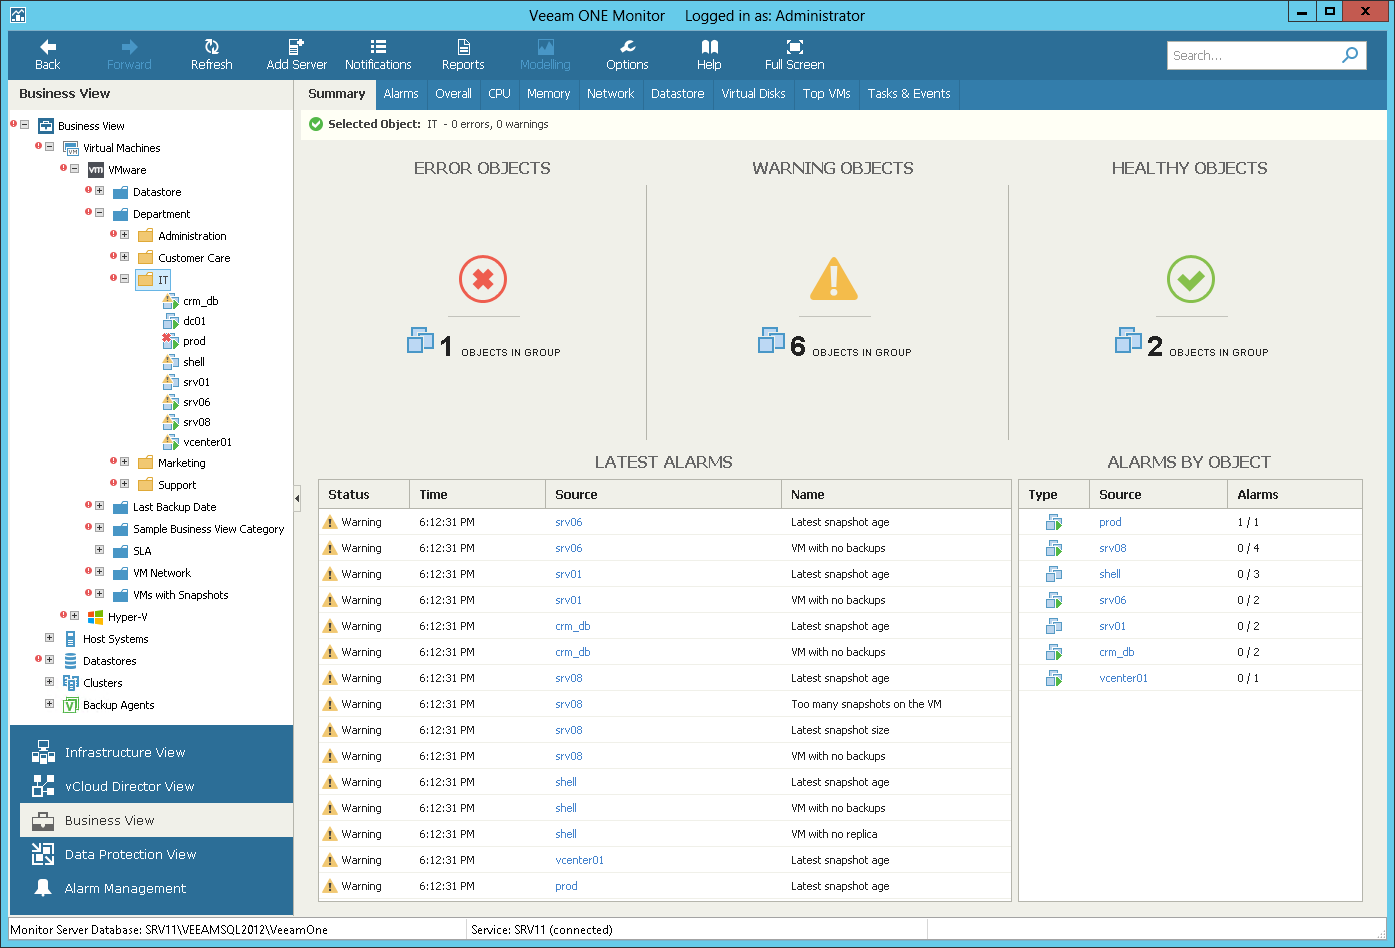Open the Top VMs tab
The width and height of the screenshot is (1395, 948).
(x=826, y=94)
